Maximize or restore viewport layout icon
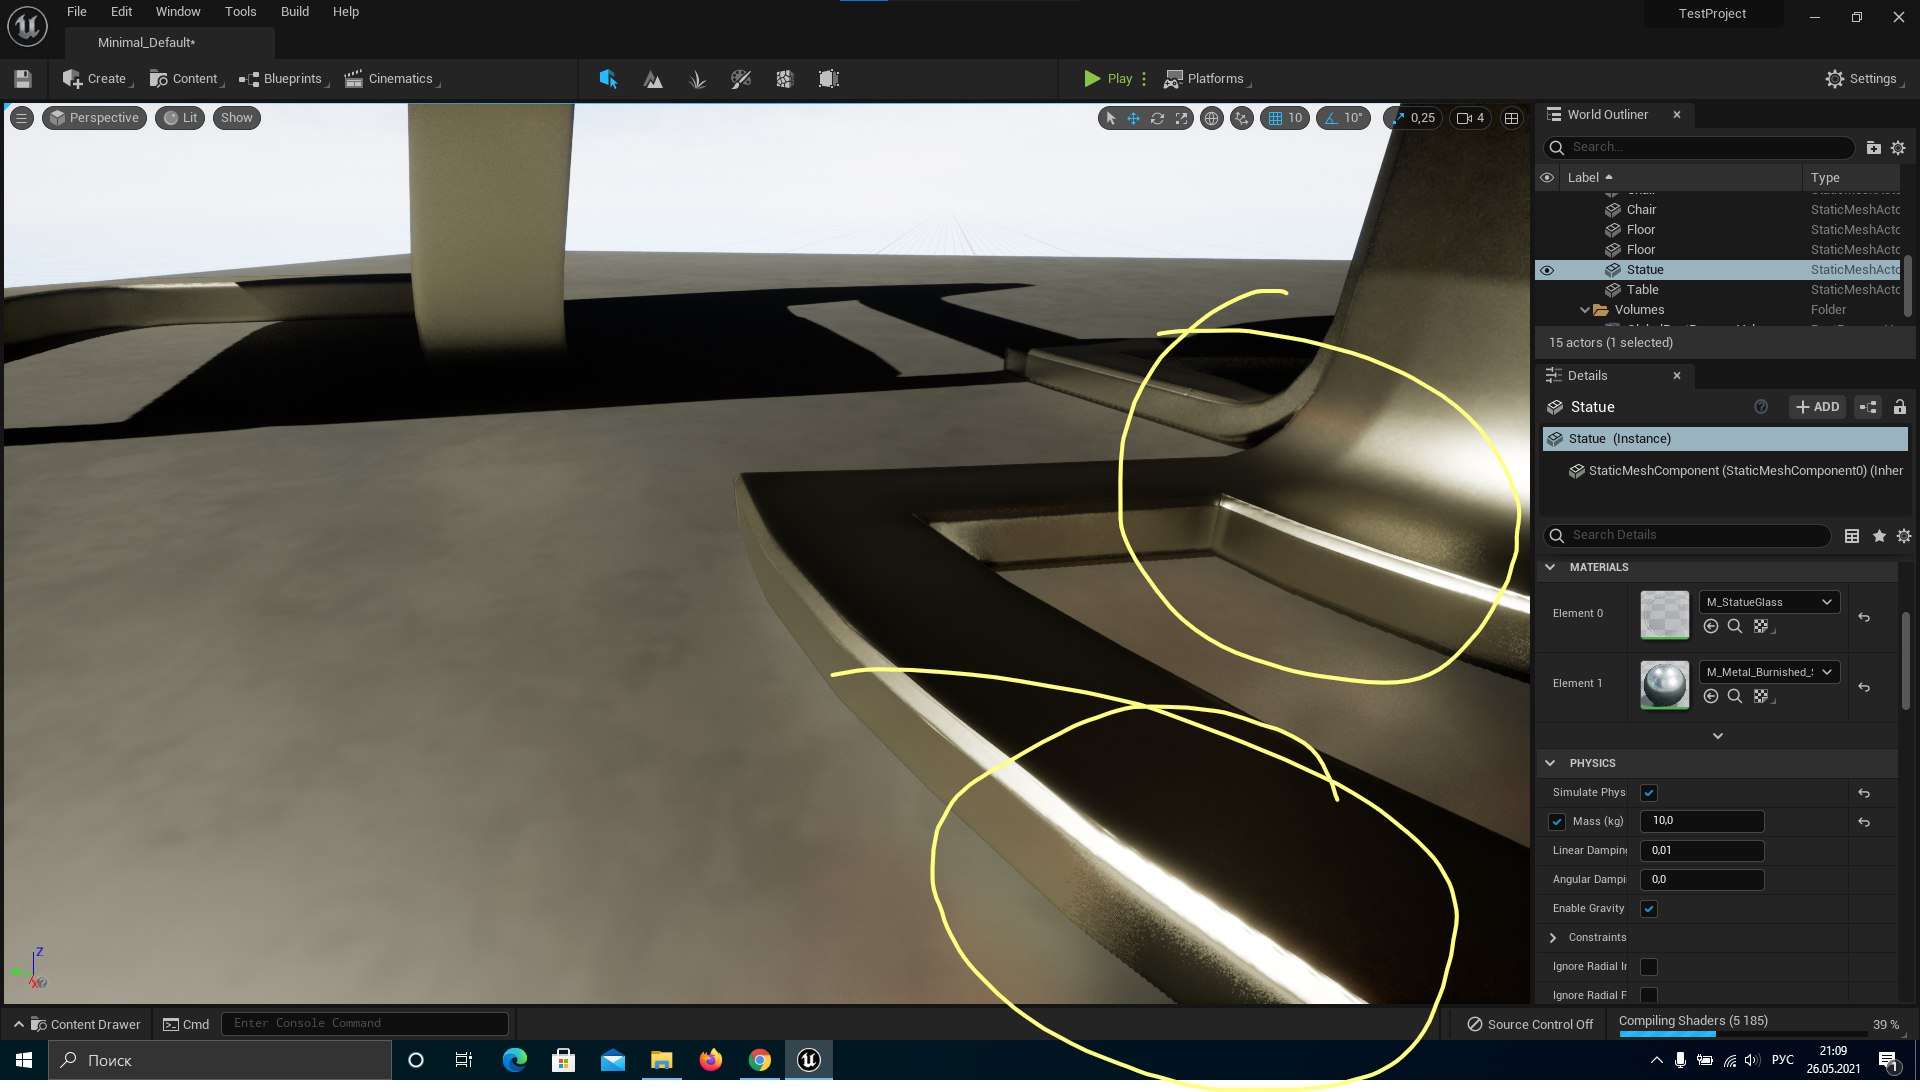This screenshot has height=1092, width=1920. [x=1511, y=118]
